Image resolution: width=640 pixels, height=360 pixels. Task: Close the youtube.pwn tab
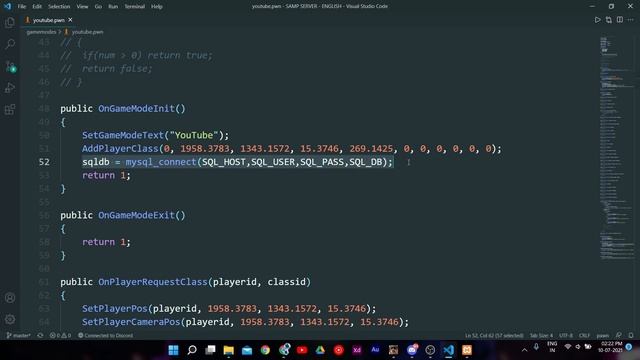coord(70,20)
